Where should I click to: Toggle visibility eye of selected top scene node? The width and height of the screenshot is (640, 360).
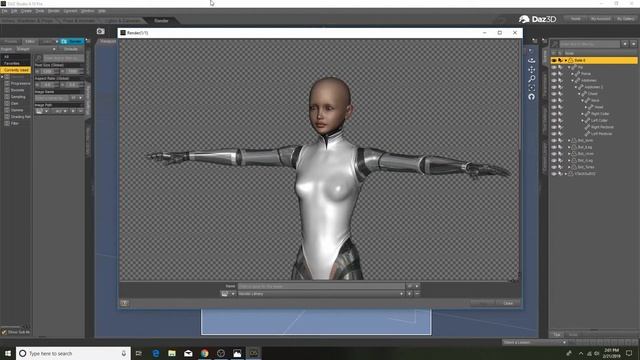pyautogui.click(x=554, y=60)
